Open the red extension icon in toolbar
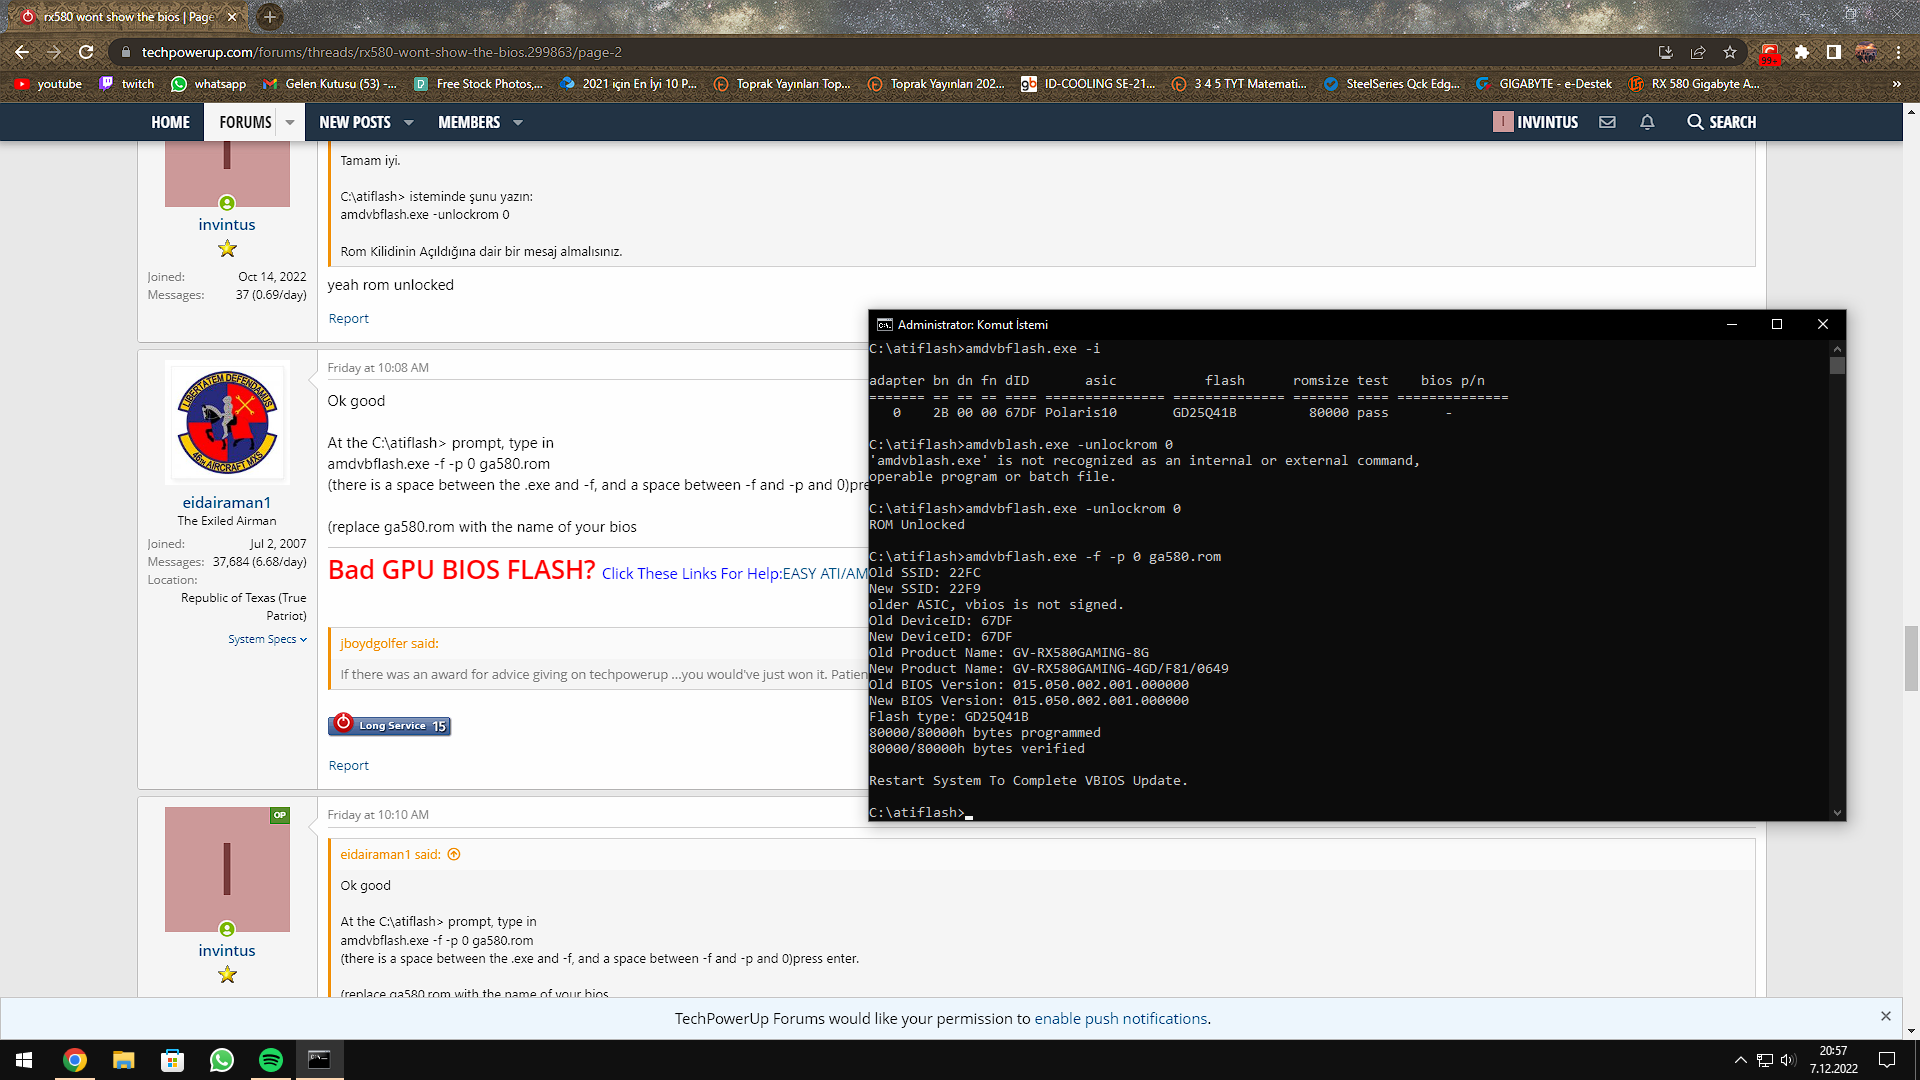The width and height of the screenshot is (1920, 1080). pos(1770,53)
